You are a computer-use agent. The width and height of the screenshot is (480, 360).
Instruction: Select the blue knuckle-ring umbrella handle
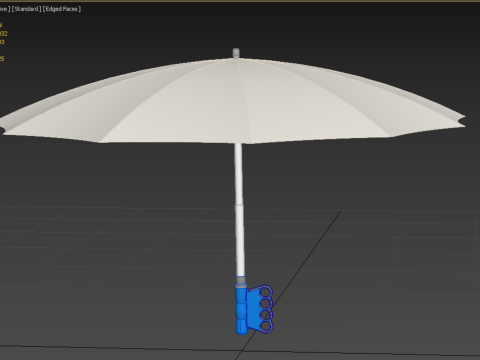point(254,308)
